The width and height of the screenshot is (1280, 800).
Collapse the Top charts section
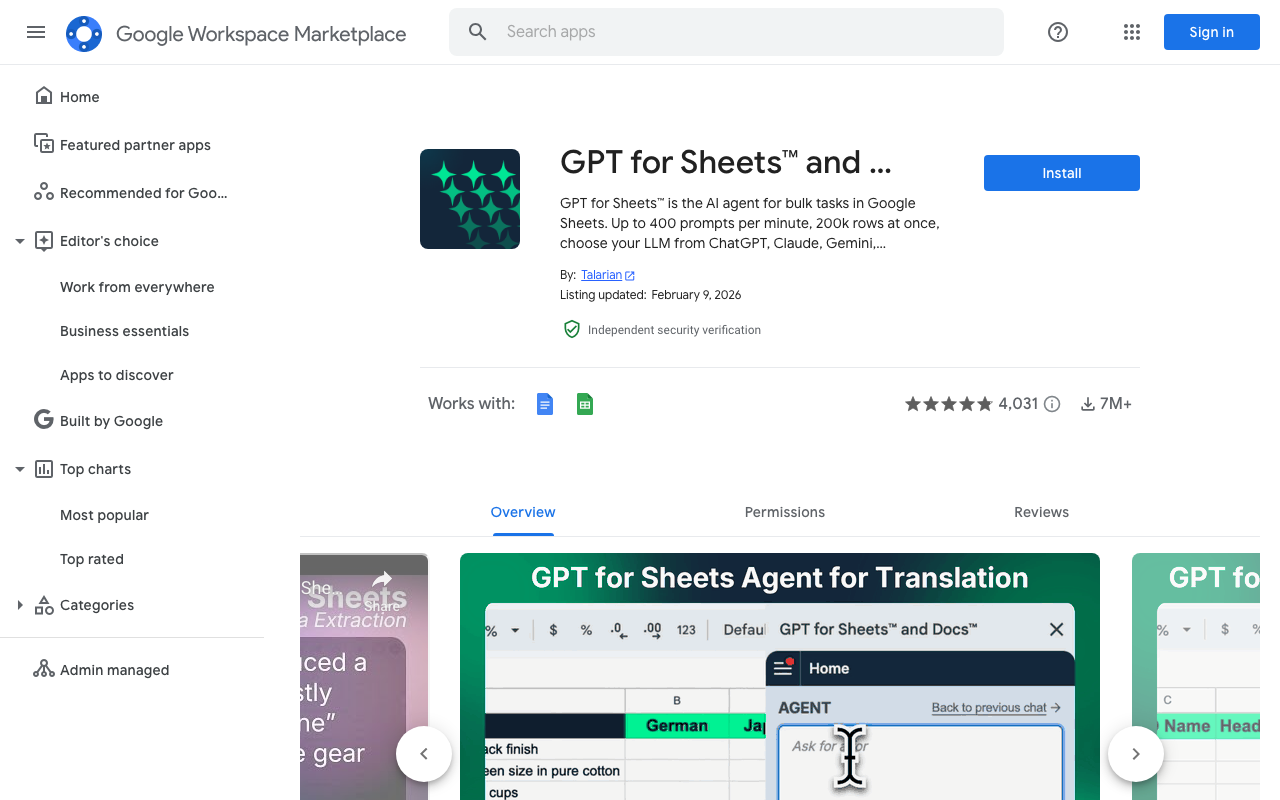(19, 469)
